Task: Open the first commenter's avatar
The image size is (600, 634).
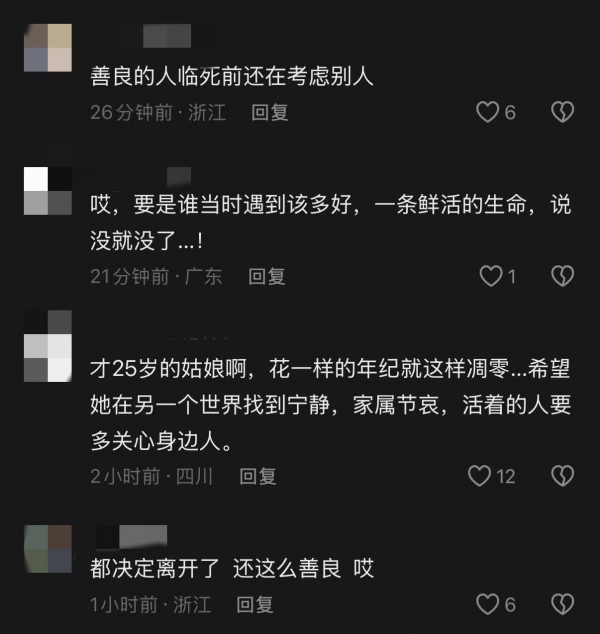Action: pos(48,48)
